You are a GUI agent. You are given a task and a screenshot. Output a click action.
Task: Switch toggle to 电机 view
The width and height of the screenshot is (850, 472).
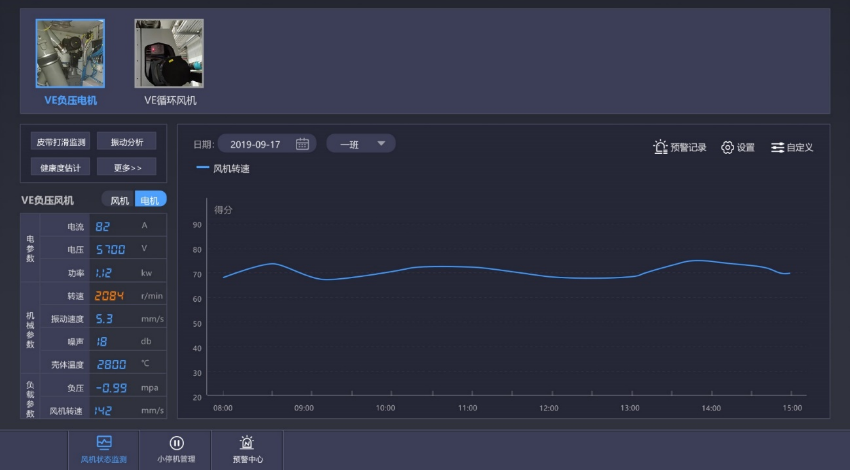(x=150, y=200)
